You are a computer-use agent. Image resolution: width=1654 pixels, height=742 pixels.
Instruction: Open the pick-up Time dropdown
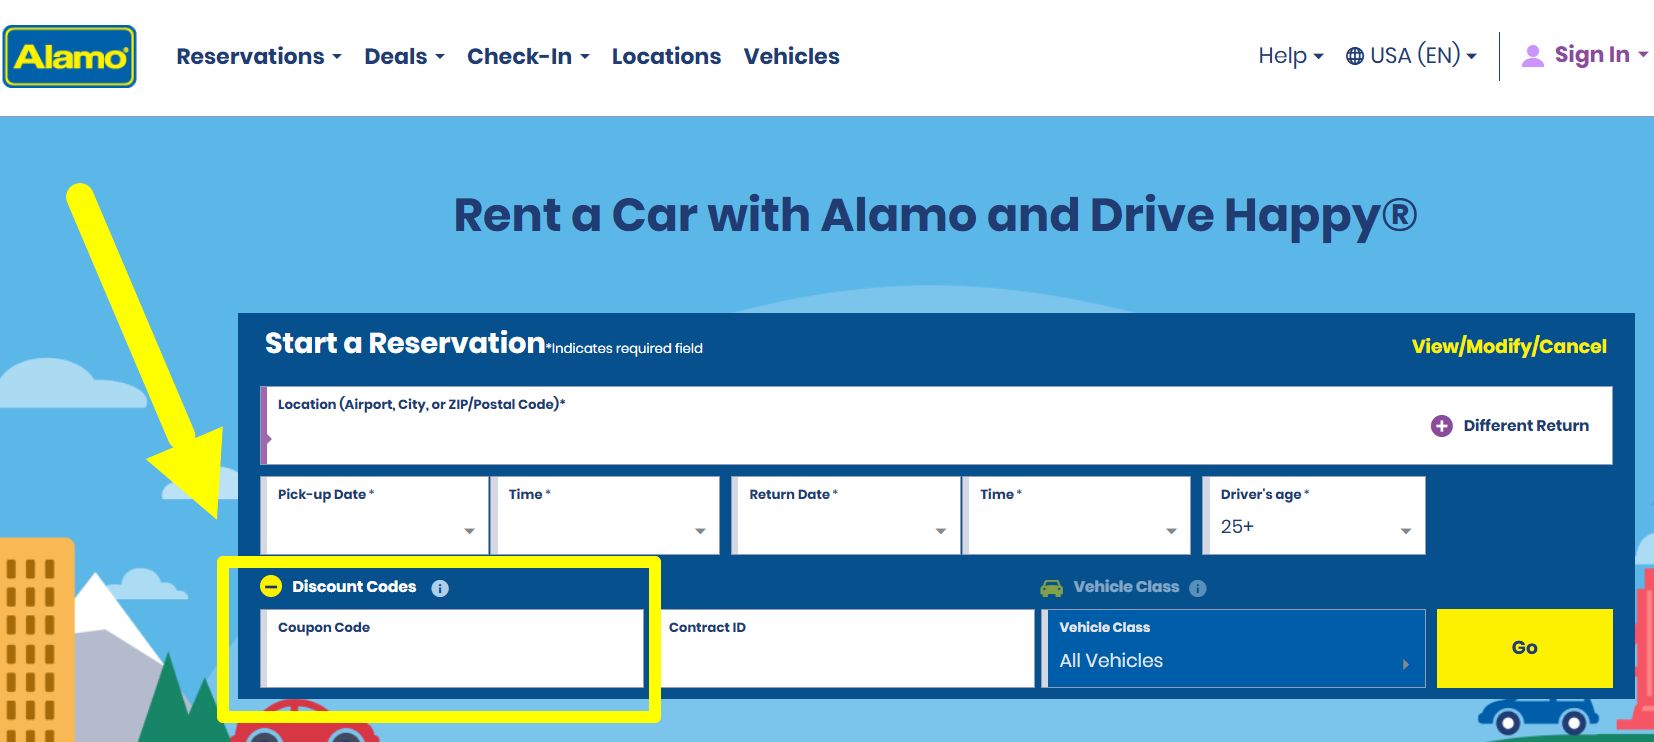[x=607, y=516]
